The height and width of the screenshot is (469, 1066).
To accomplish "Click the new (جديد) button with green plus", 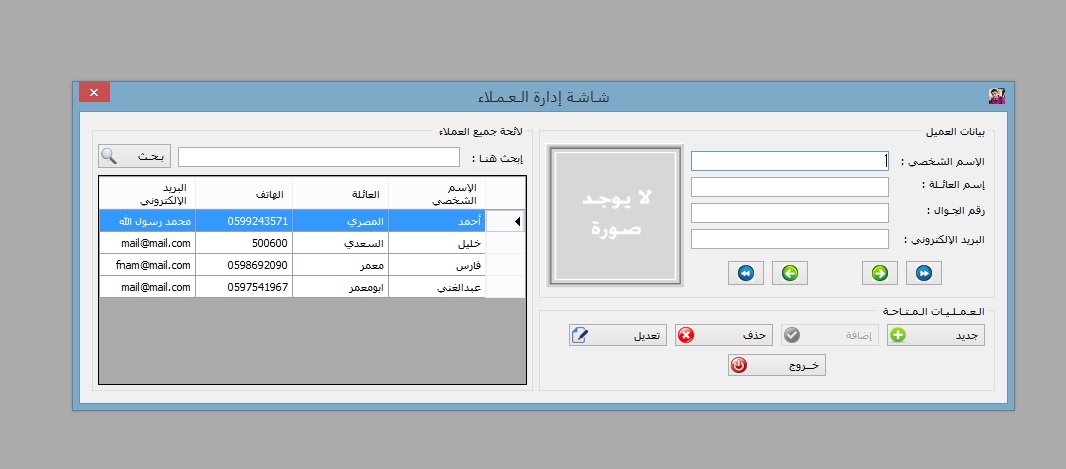I will point(935,335).
